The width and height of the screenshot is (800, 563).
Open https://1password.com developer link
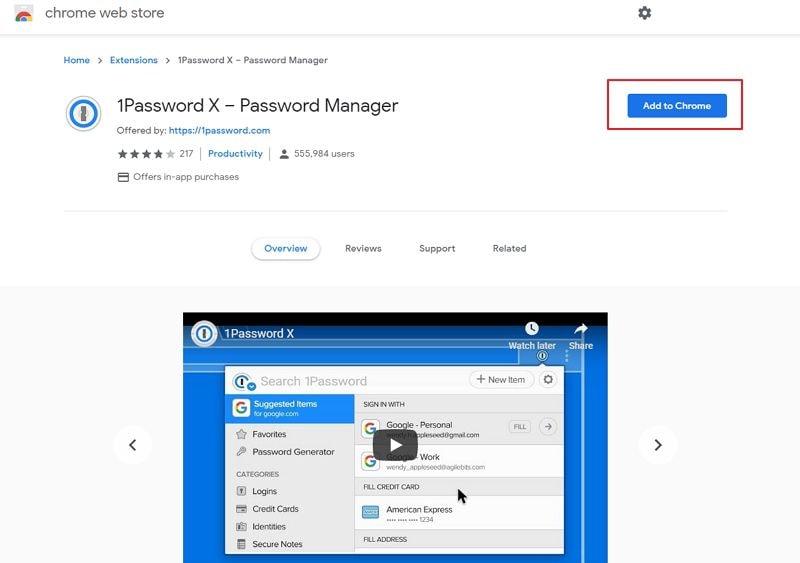click(219, 131)
